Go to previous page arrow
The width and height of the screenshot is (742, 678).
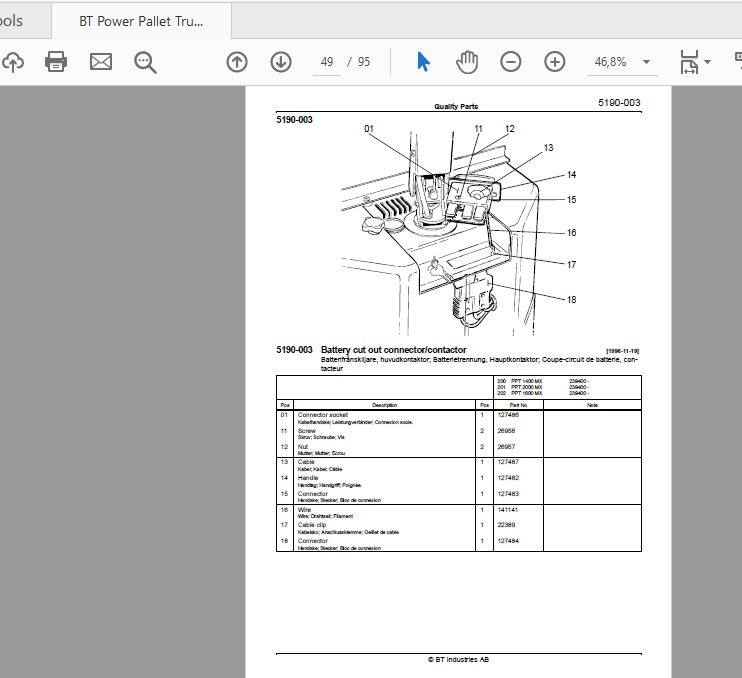[x=237, y=62]
